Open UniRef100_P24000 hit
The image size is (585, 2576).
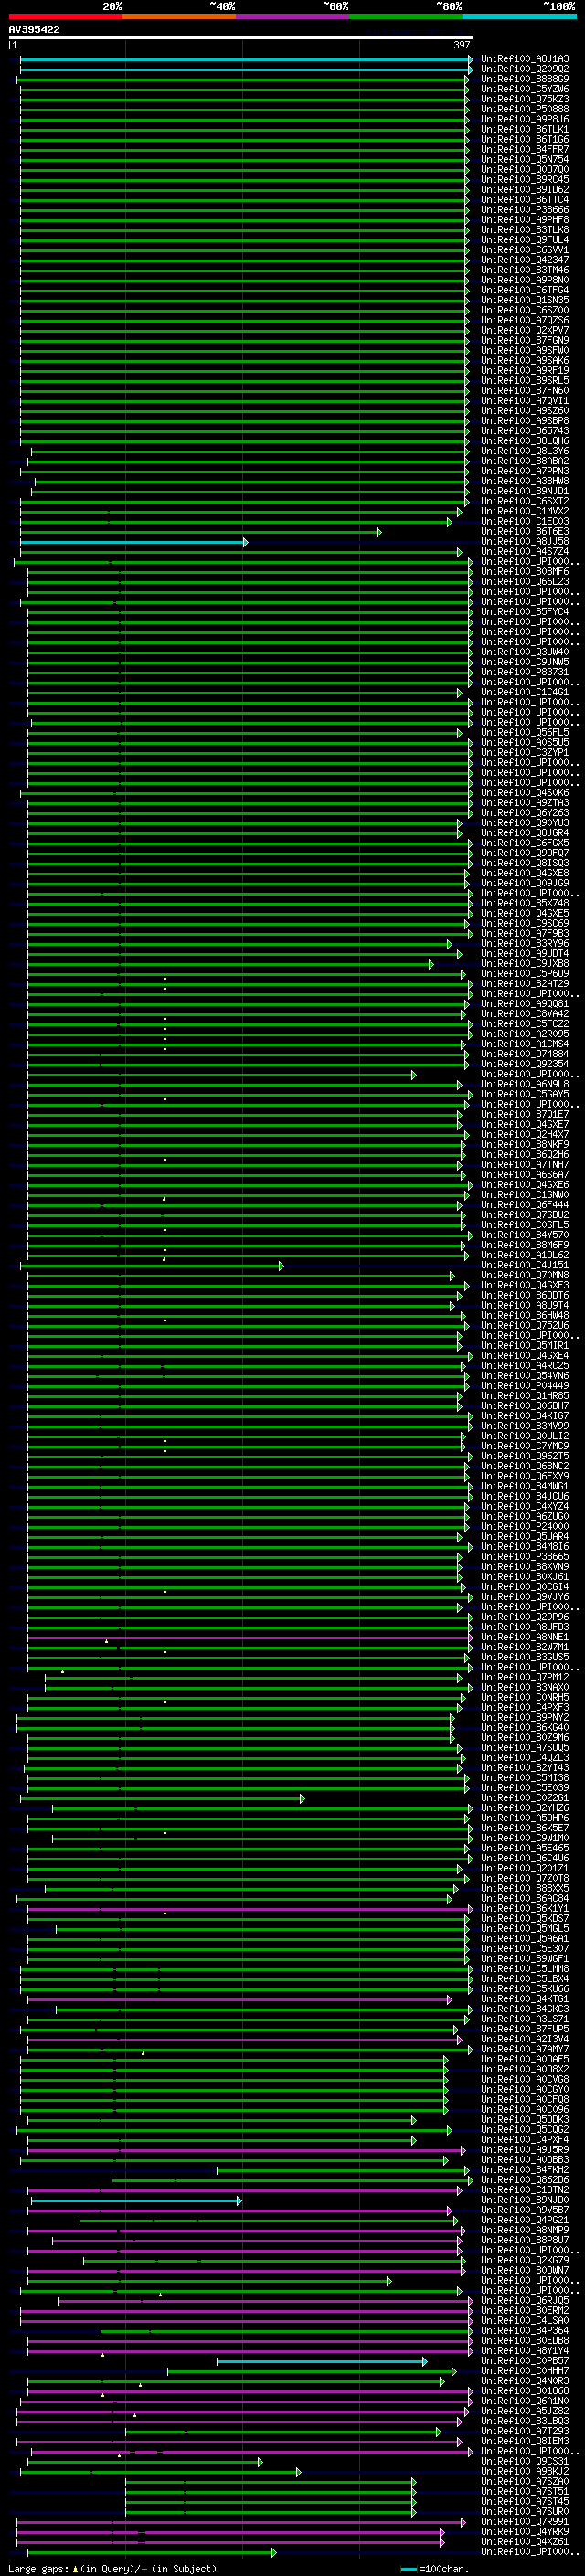(525, 1526)
